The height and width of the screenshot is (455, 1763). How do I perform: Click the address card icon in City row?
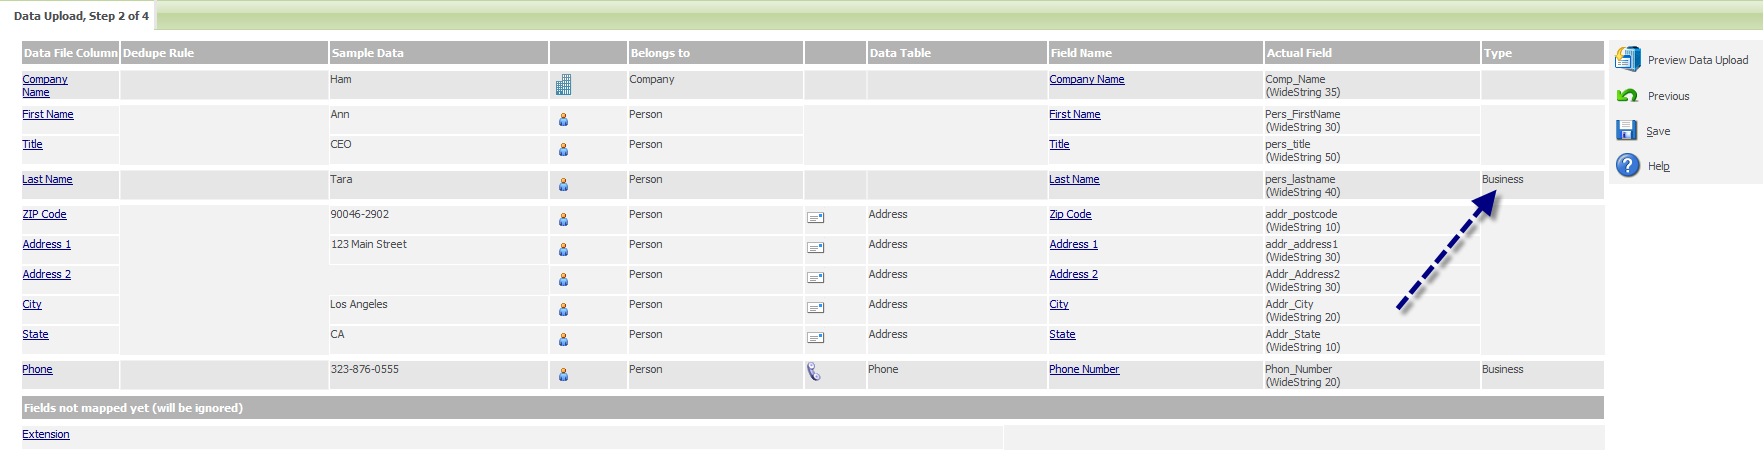click(815, 308)
